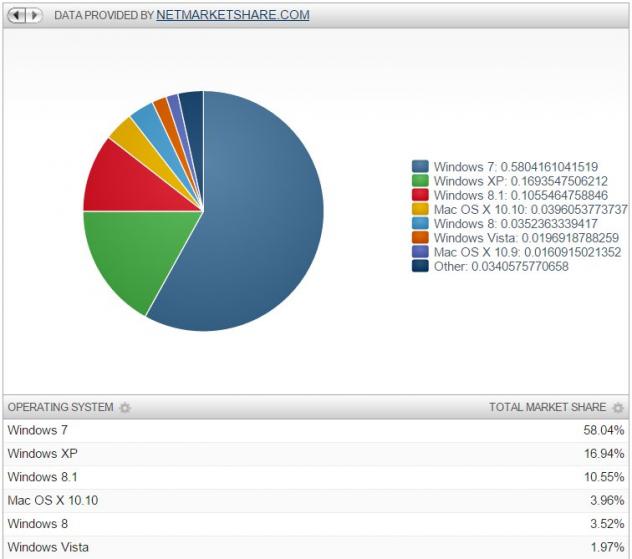Click the purple Mac OS X 10.9 swatch
Screen dimensions: 632x559
(421, 252)
